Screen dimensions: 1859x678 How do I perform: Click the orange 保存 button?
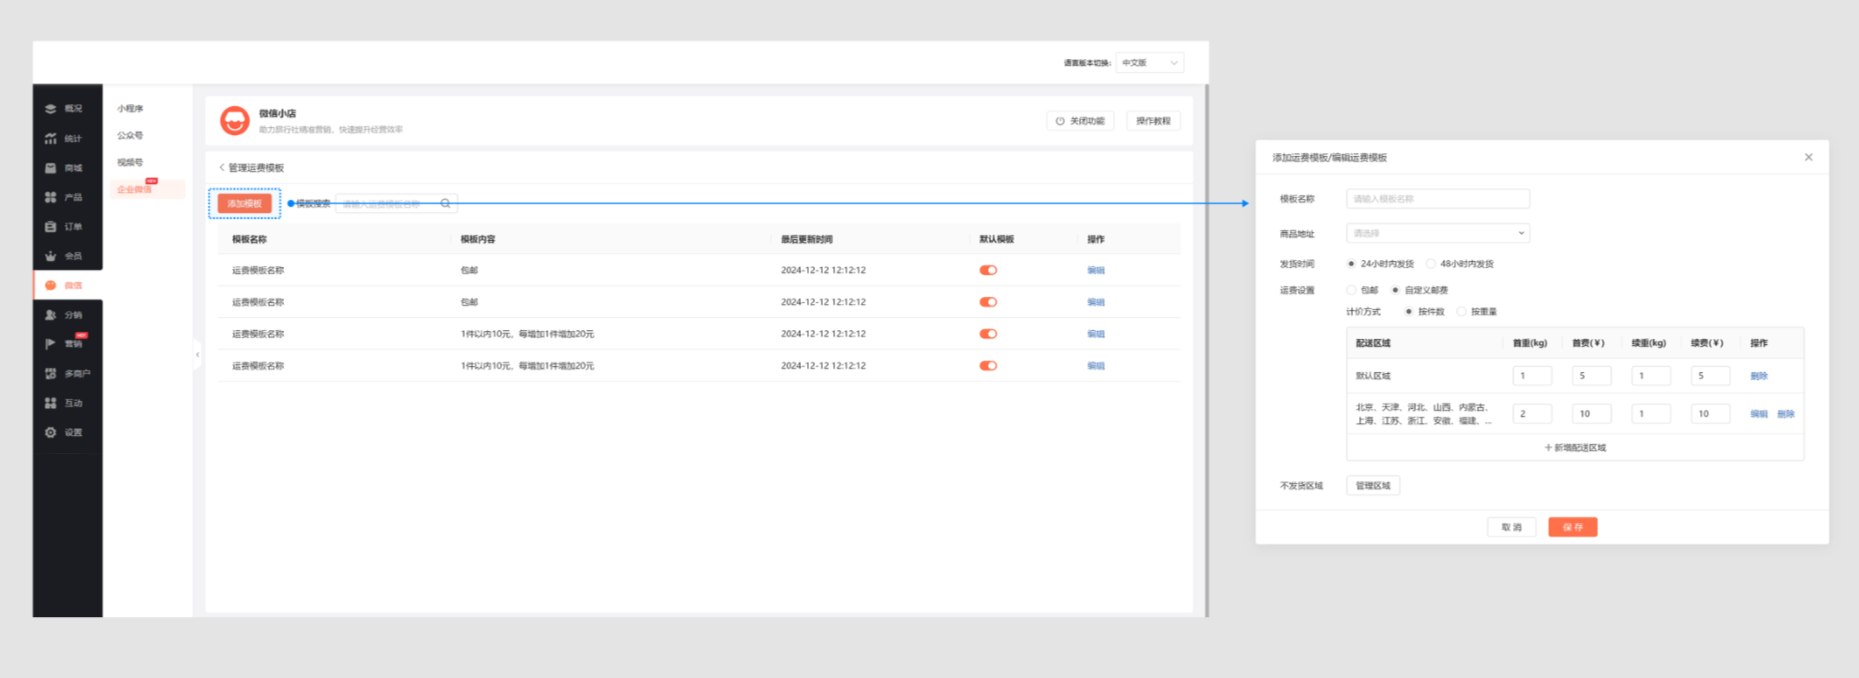(x=1573, y=527)
